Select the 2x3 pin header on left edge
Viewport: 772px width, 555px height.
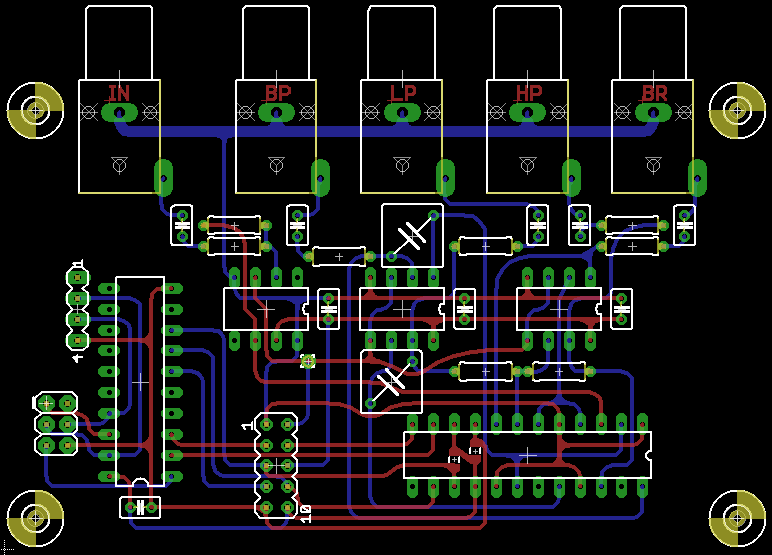tap(56, 423)
